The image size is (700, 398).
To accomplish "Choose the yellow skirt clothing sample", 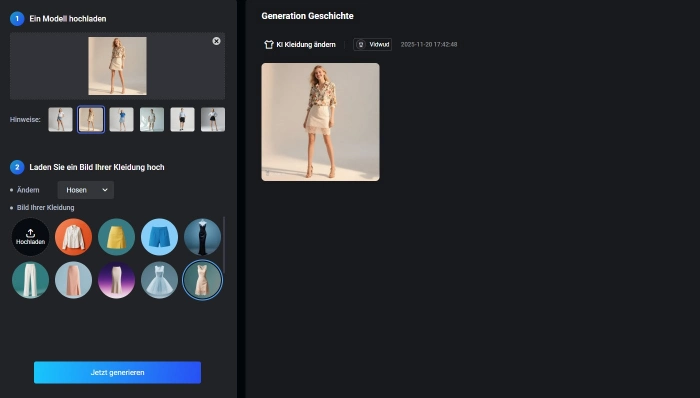I will click(x=117, y=237).
